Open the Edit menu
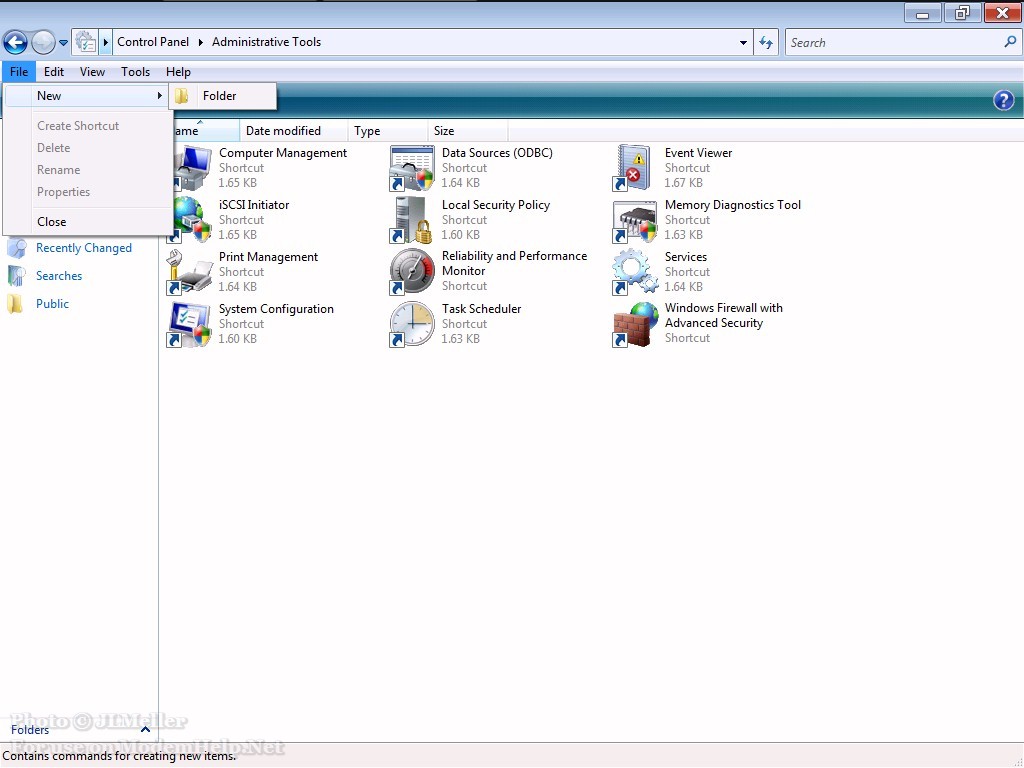This screenshot has height=768, width=1024. click(x=54, y=72)
